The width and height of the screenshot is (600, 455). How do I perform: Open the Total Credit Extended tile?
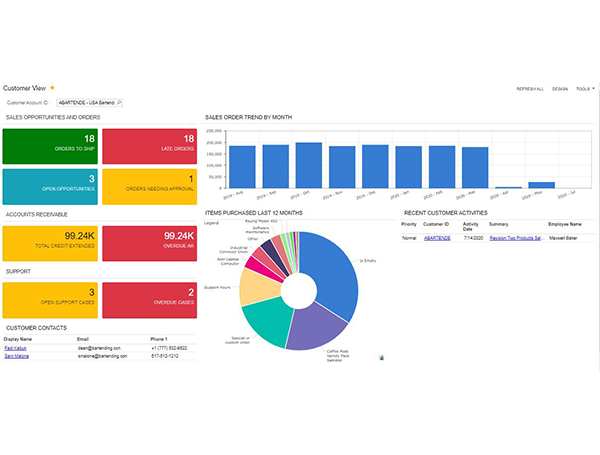coord(50,242)
